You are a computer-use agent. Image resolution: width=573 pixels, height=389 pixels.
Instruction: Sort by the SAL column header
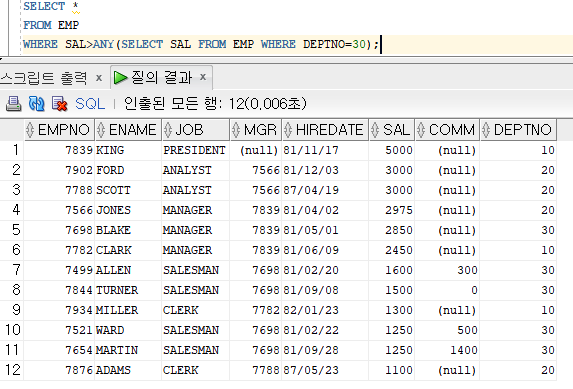coord(392,130)
